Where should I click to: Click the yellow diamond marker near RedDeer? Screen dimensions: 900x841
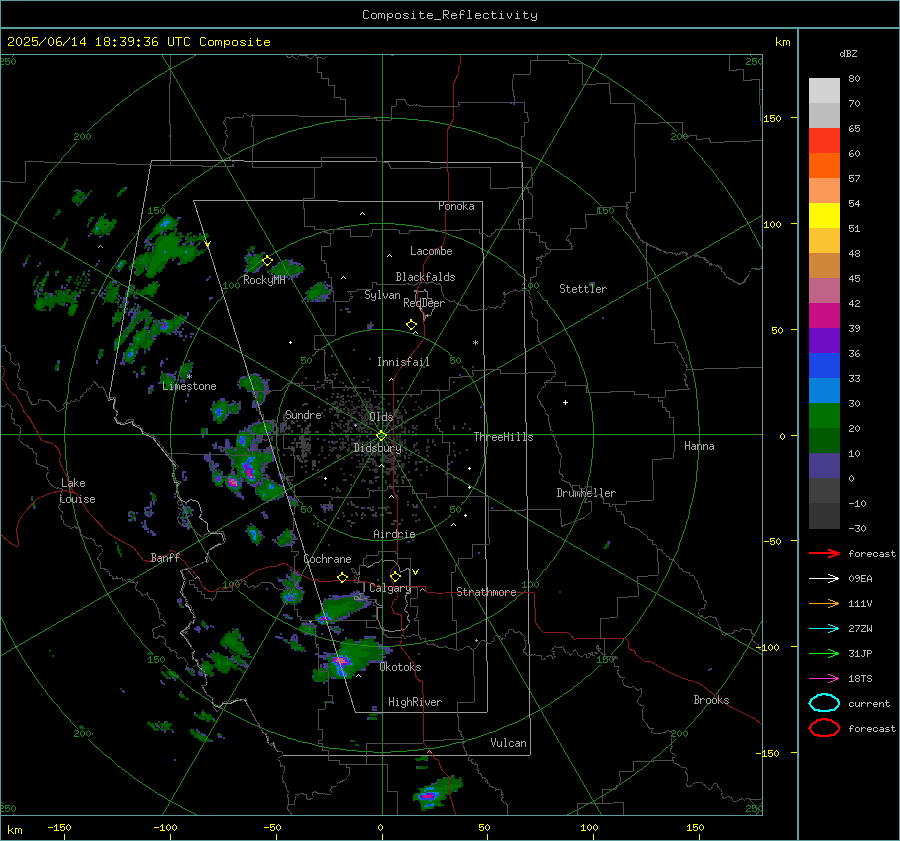click(412, 325)
